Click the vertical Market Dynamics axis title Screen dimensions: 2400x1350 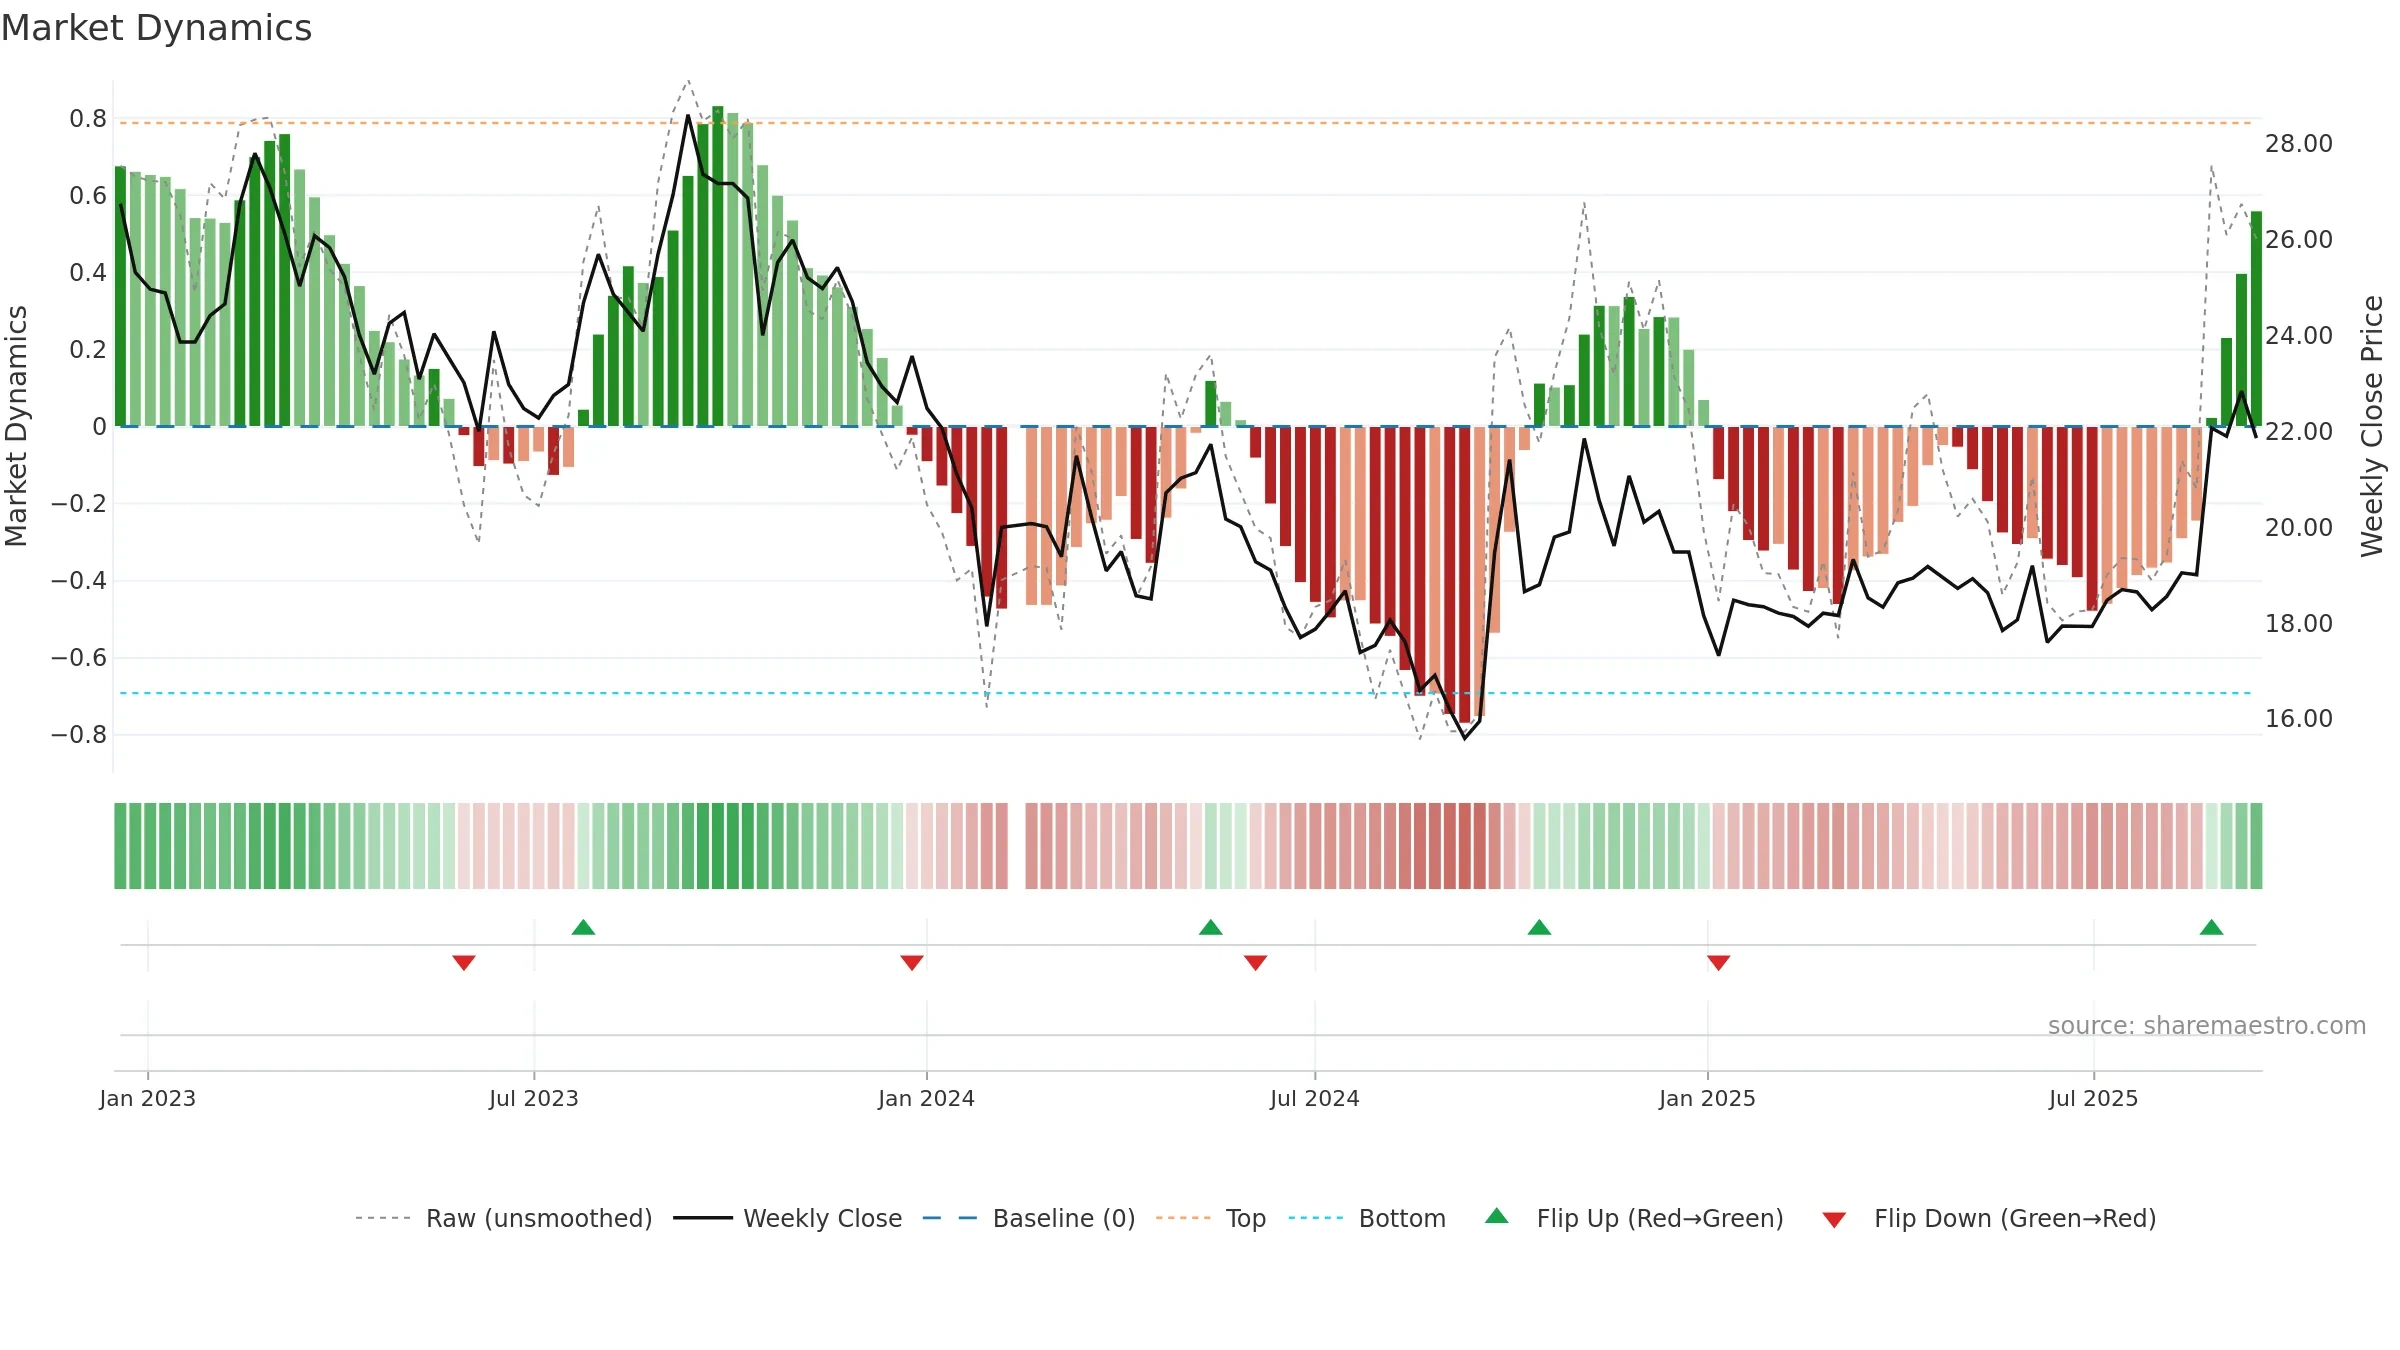[16, 426]
